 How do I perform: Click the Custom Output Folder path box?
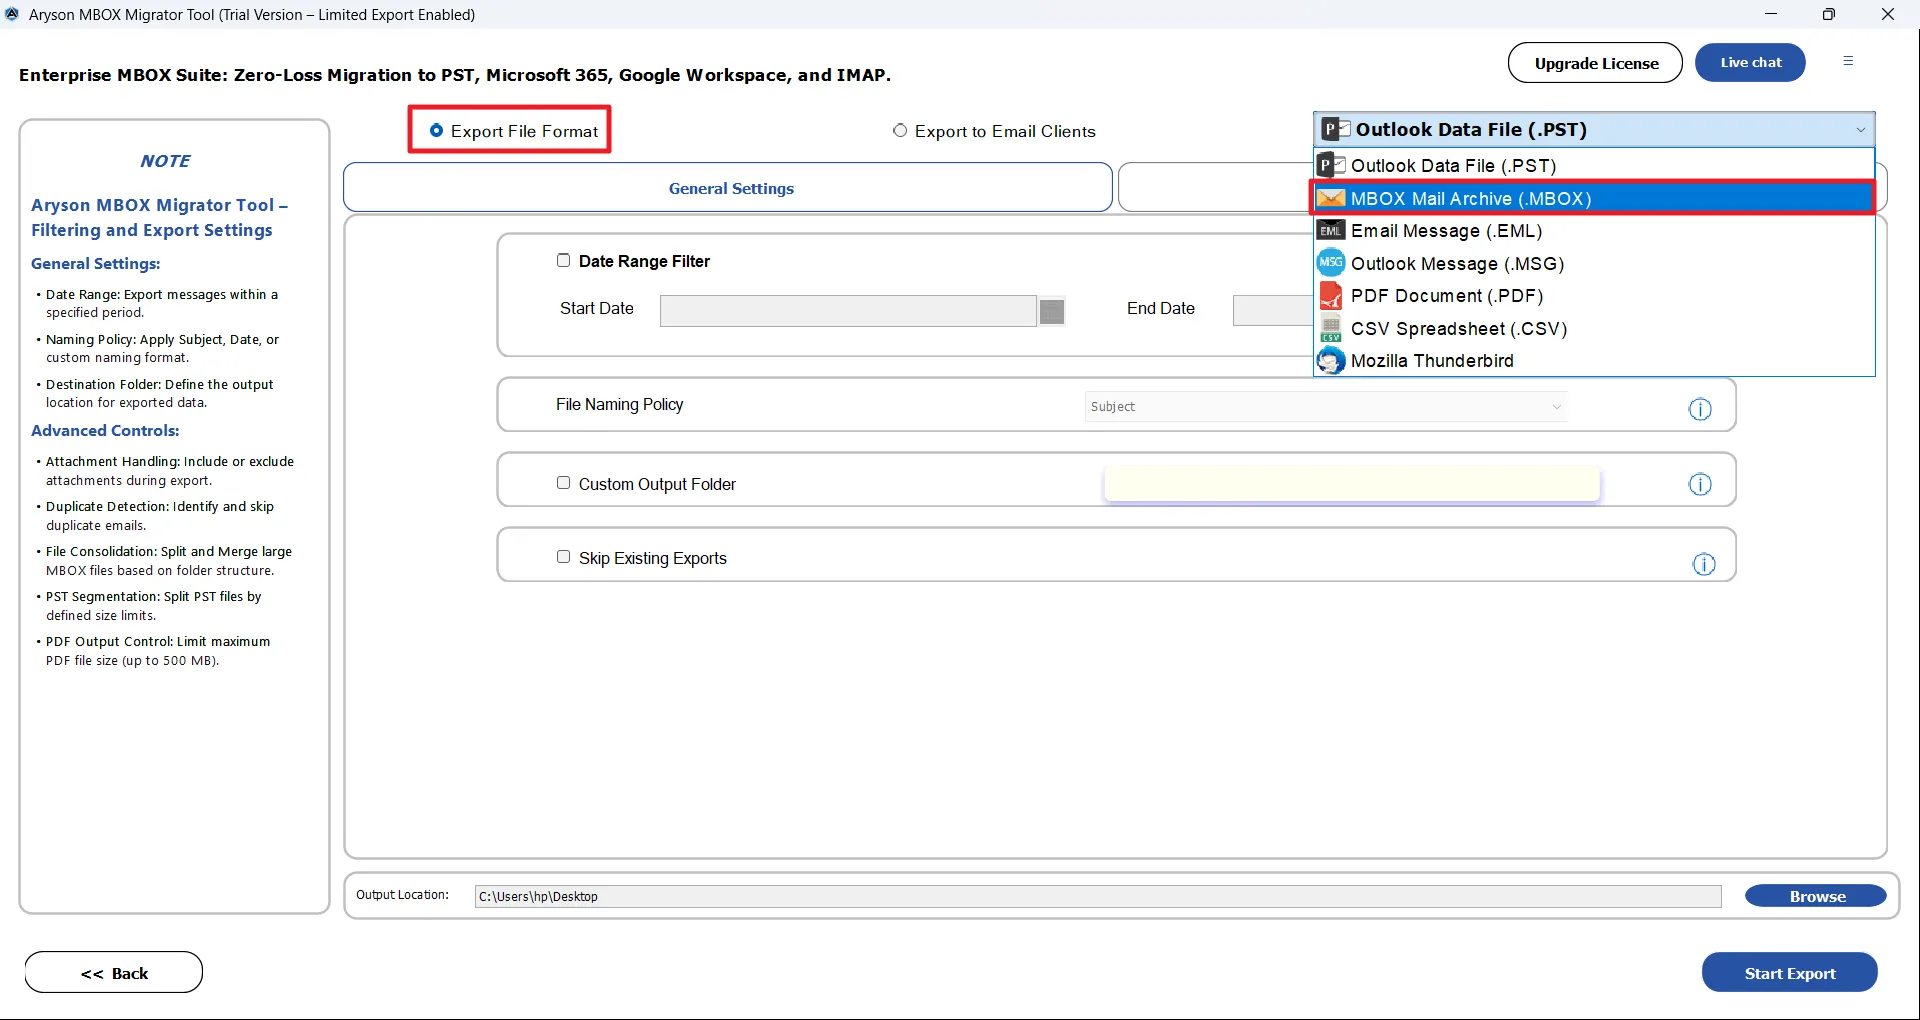coord(1352,484)
